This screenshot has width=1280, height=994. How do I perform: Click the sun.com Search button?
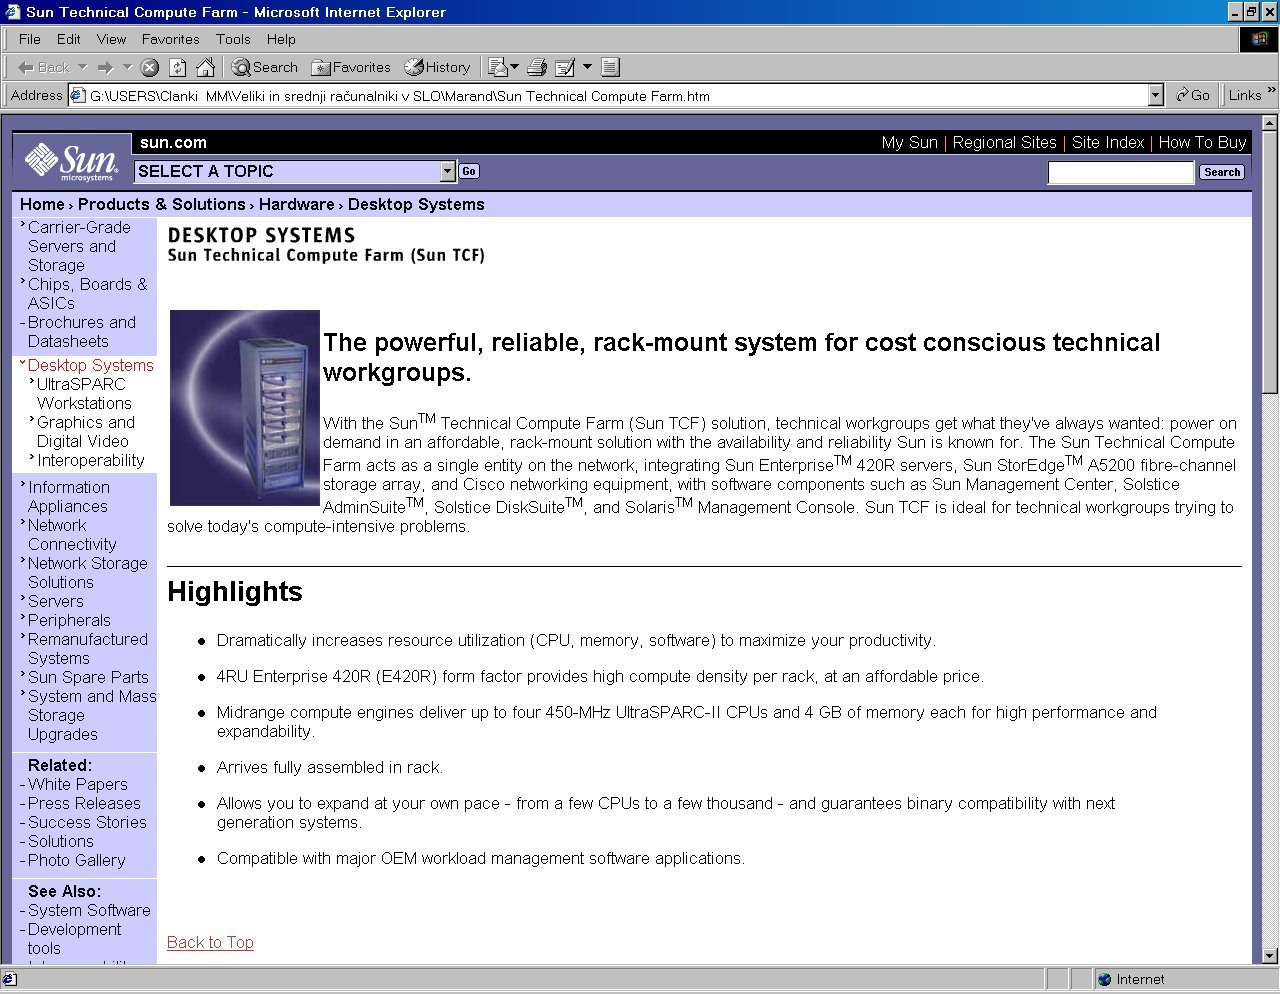coord(1222,172)
